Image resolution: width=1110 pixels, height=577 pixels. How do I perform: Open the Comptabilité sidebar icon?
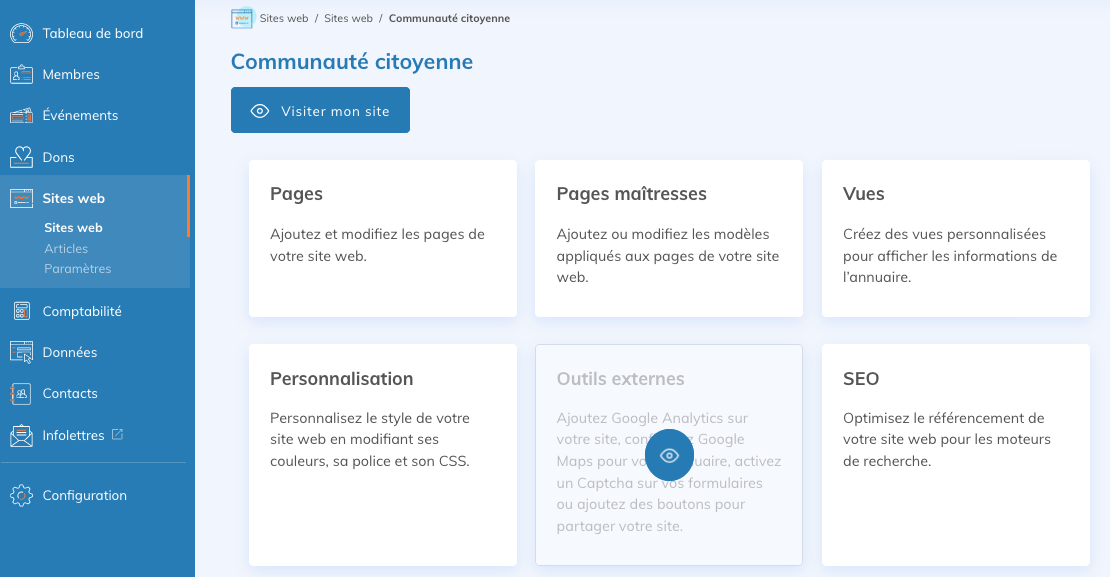[x=20, y=311]
